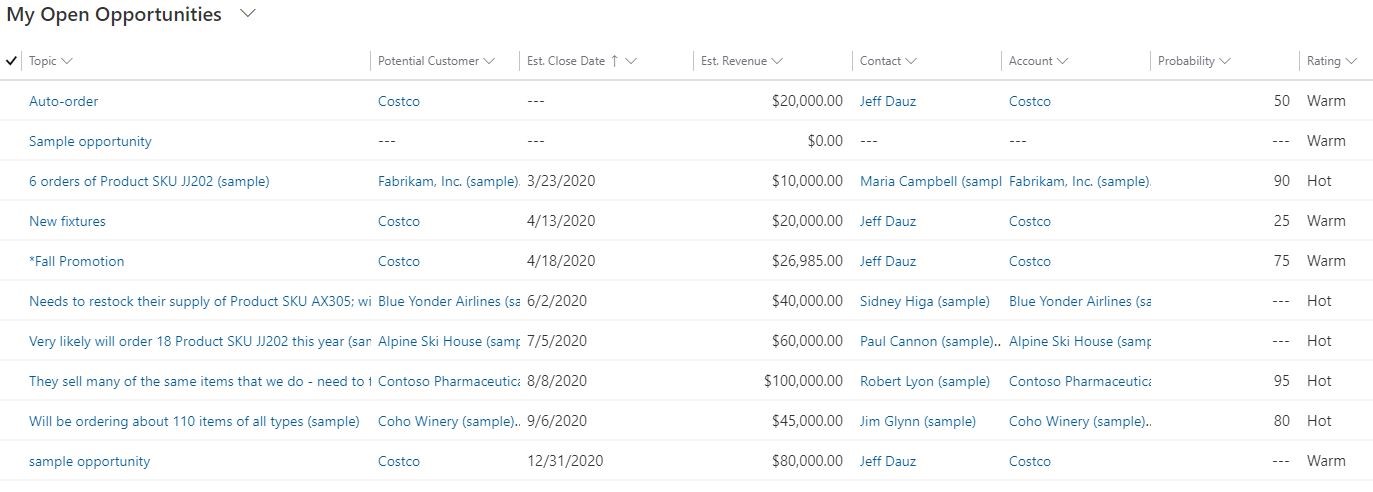Viewport: 1373px width, 492px height.
Task: Select the $100,000.00 revenue cell
Action: pos(803,381)
